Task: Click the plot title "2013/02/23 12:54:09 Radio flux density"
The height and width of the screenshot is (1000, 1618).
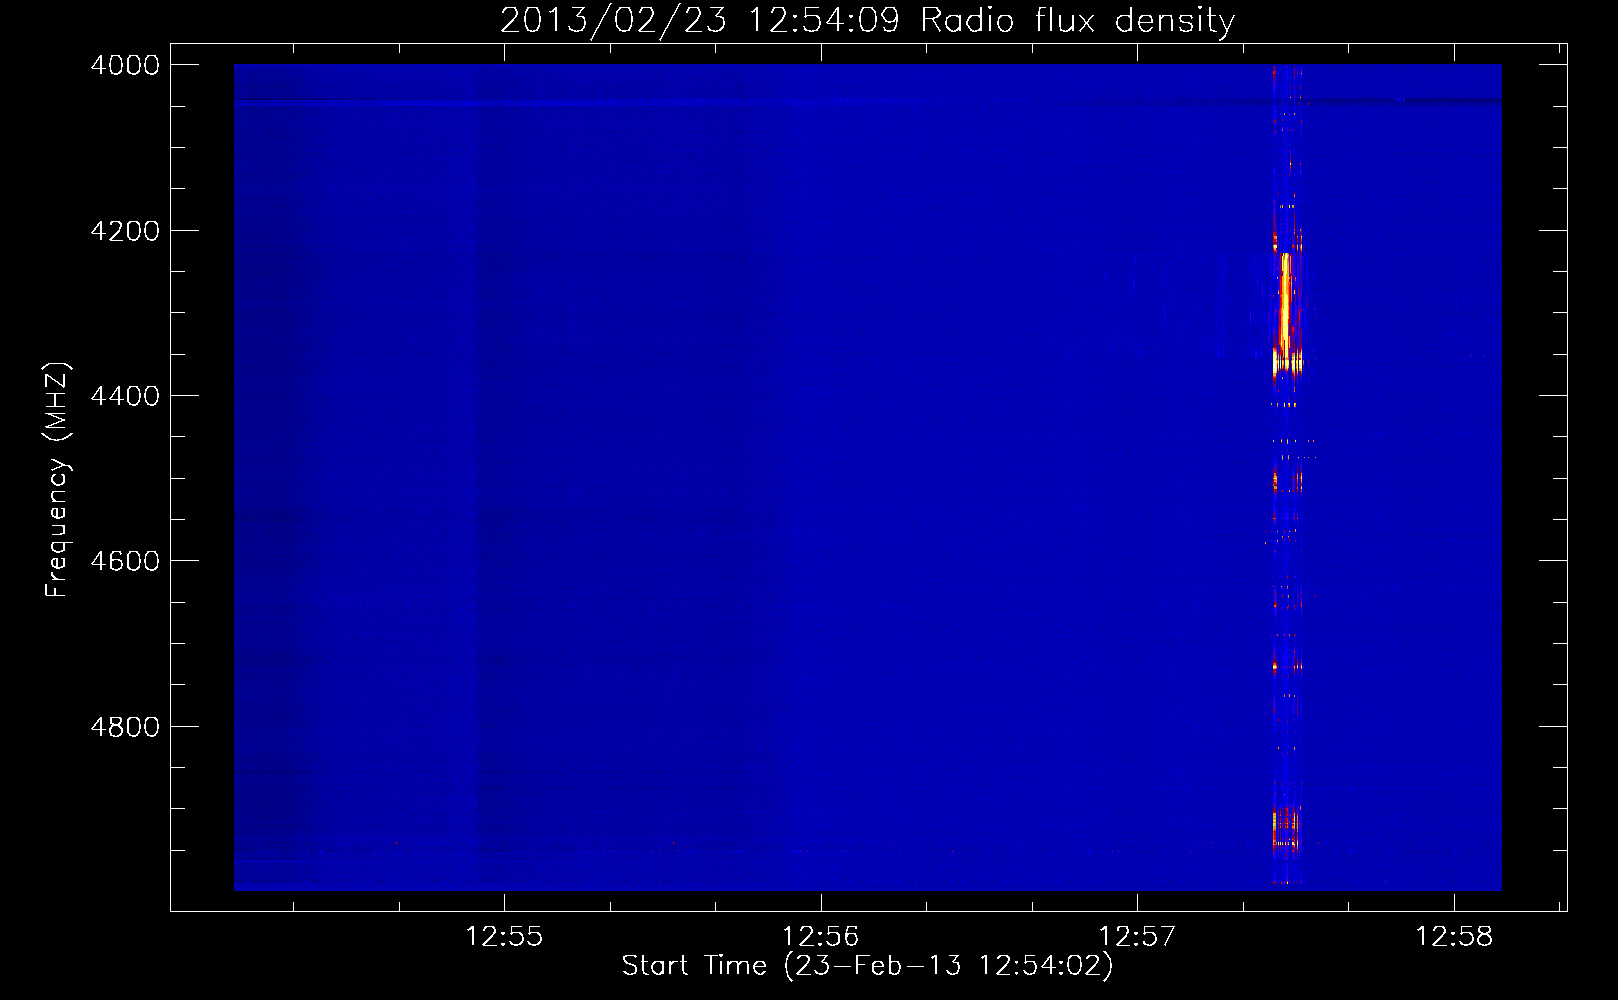Action: 867,20
